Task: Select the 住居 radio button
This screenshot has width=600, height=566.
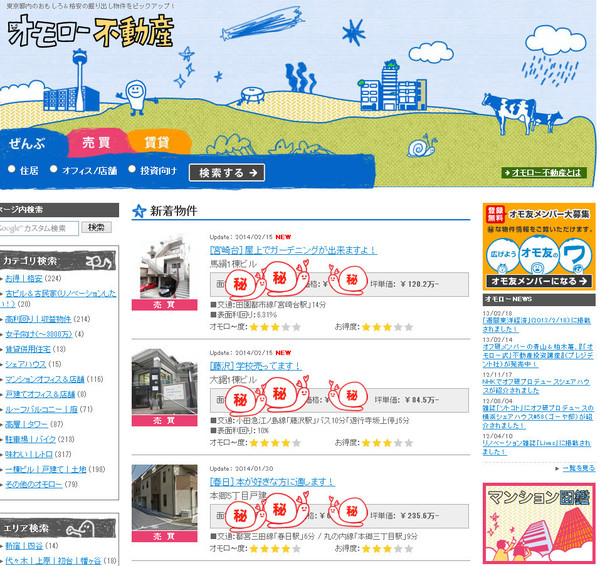Action: pos(12,170)
